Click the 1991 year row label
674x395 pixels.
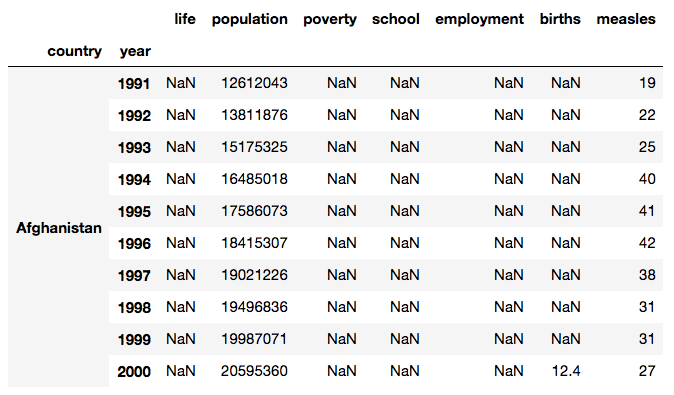coord(134,83)
